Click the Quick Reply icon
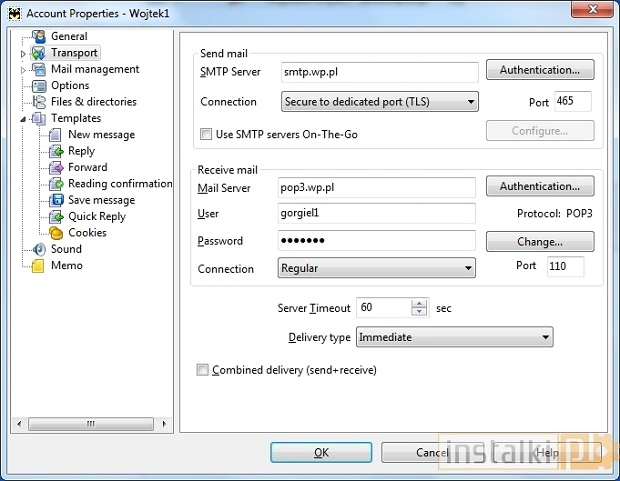Image resolution: width=620 pixels, height=481 pixels. 57,217
